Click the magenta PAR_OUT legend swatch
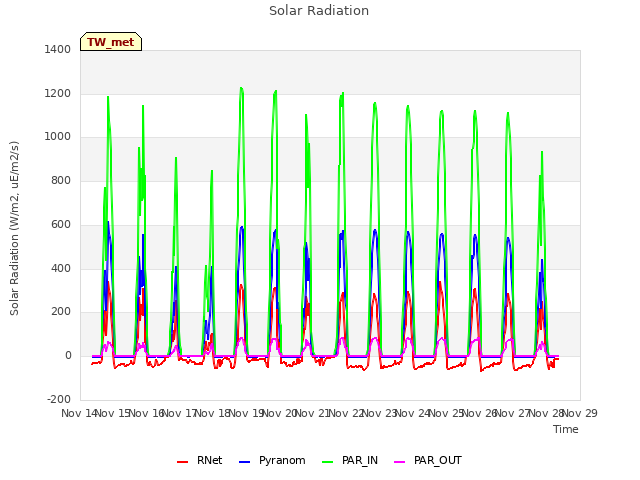This screenshot has width=640, height=480. coord(400,462)
